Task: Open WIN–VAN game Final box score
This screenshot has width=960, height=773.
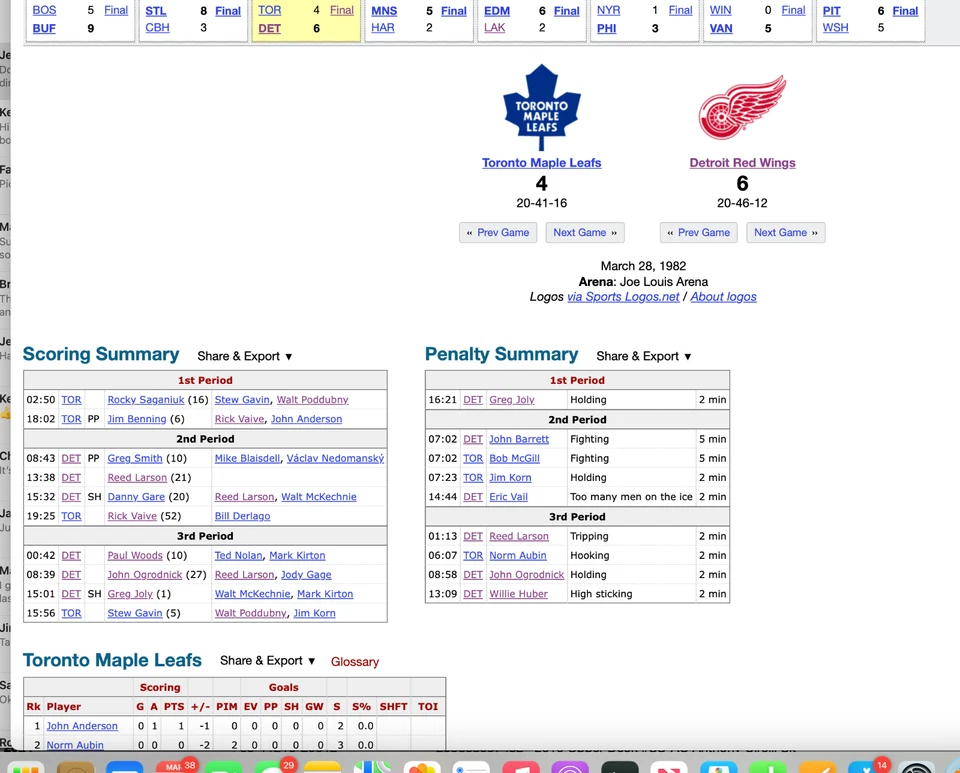Action: coord(793,10)
